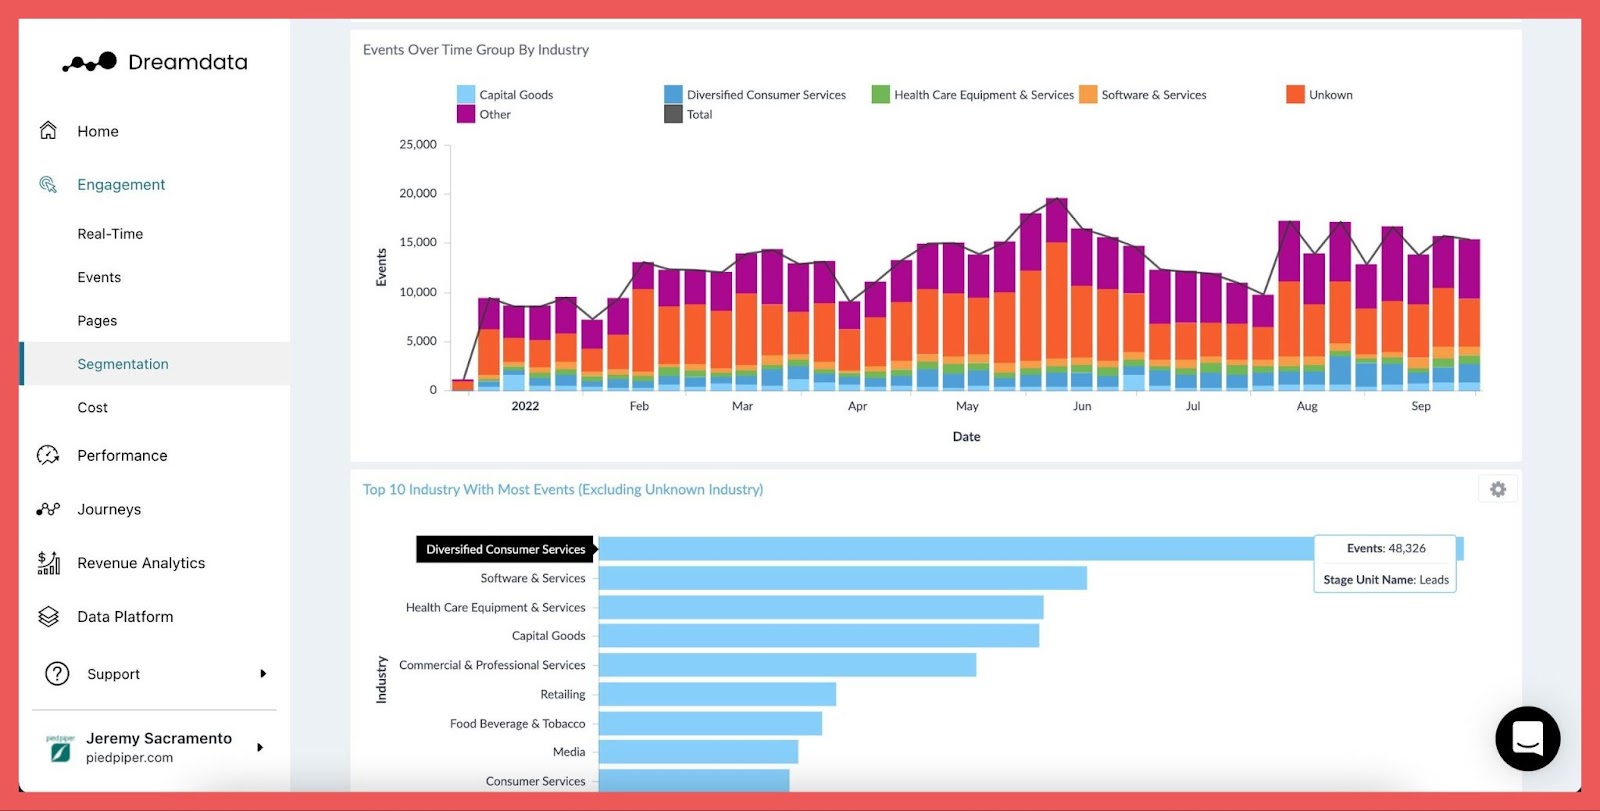Click the Revenue Analytics chart icon
1600x811 pixels.
click(x=48, y=563)
